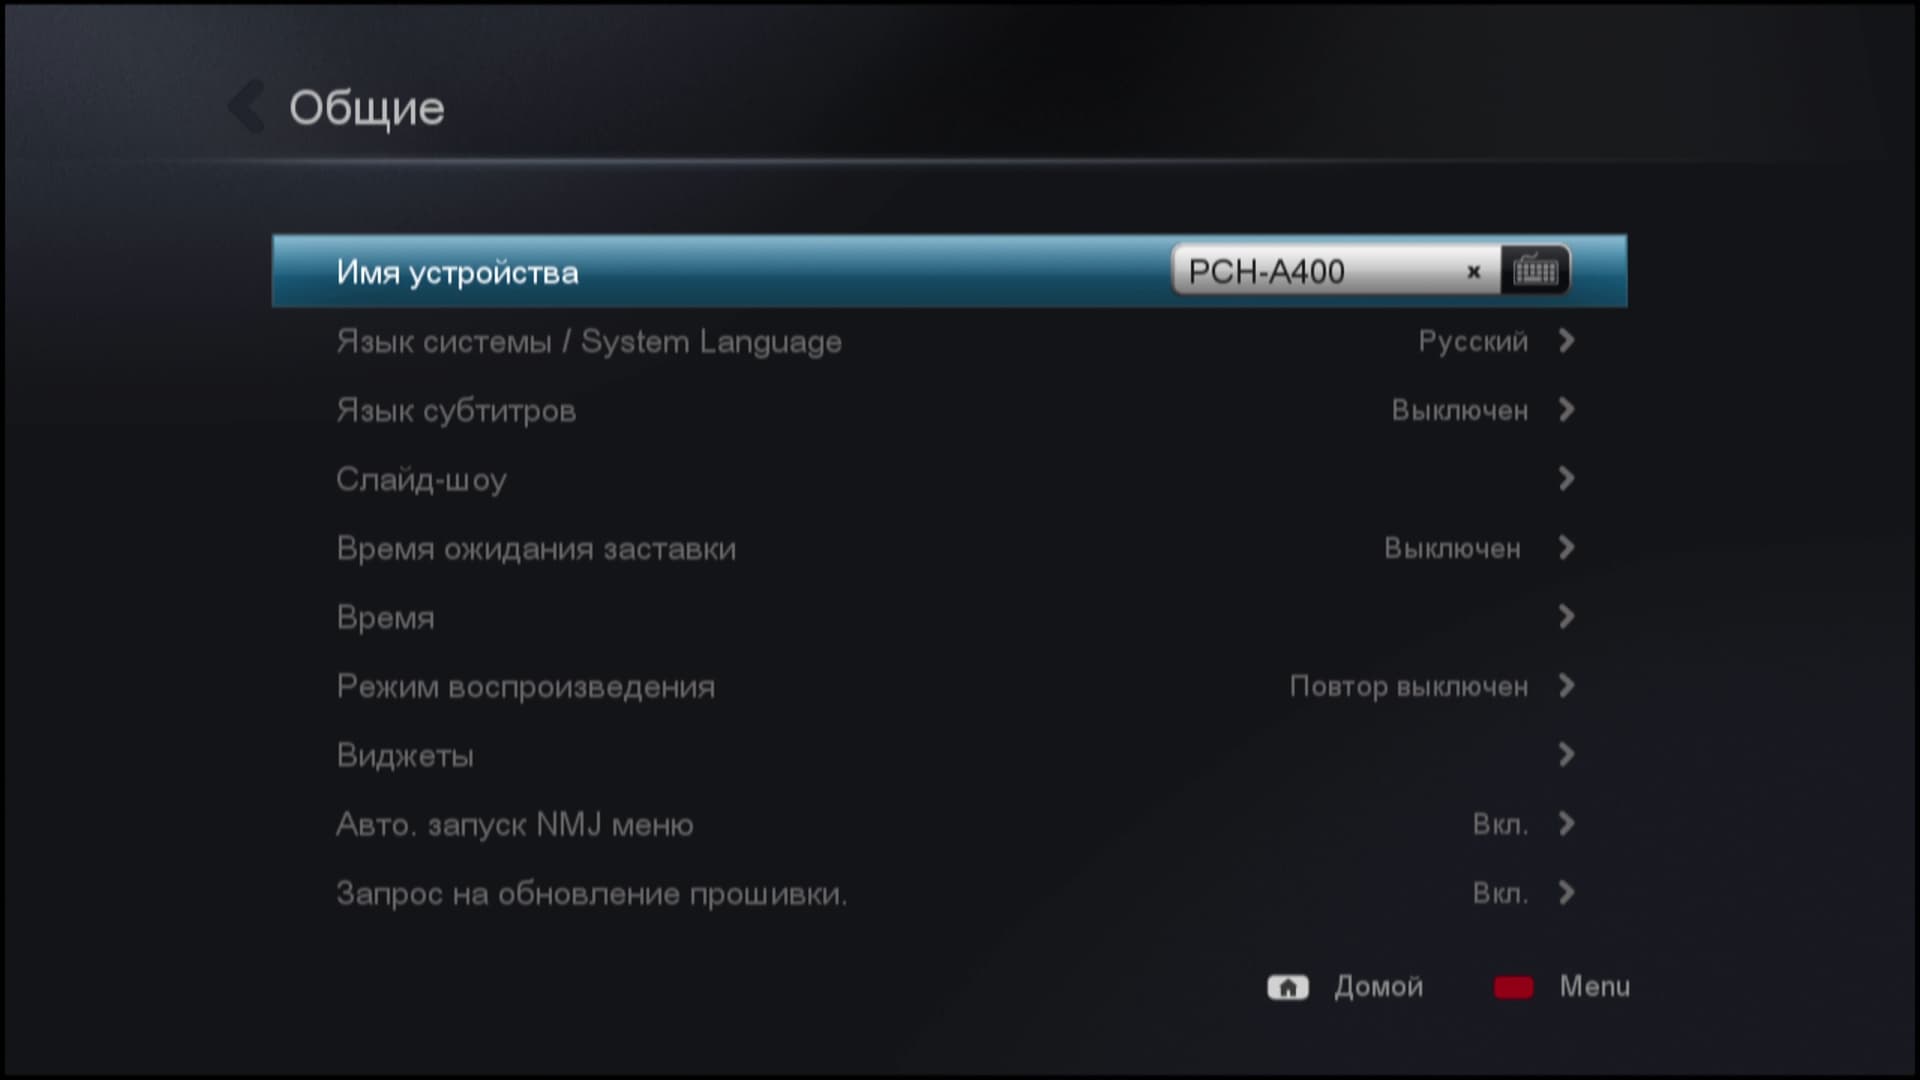Click the chevron next to Русский
The height and width of the screenshot is (1080, 1920).
[1566, 341]
